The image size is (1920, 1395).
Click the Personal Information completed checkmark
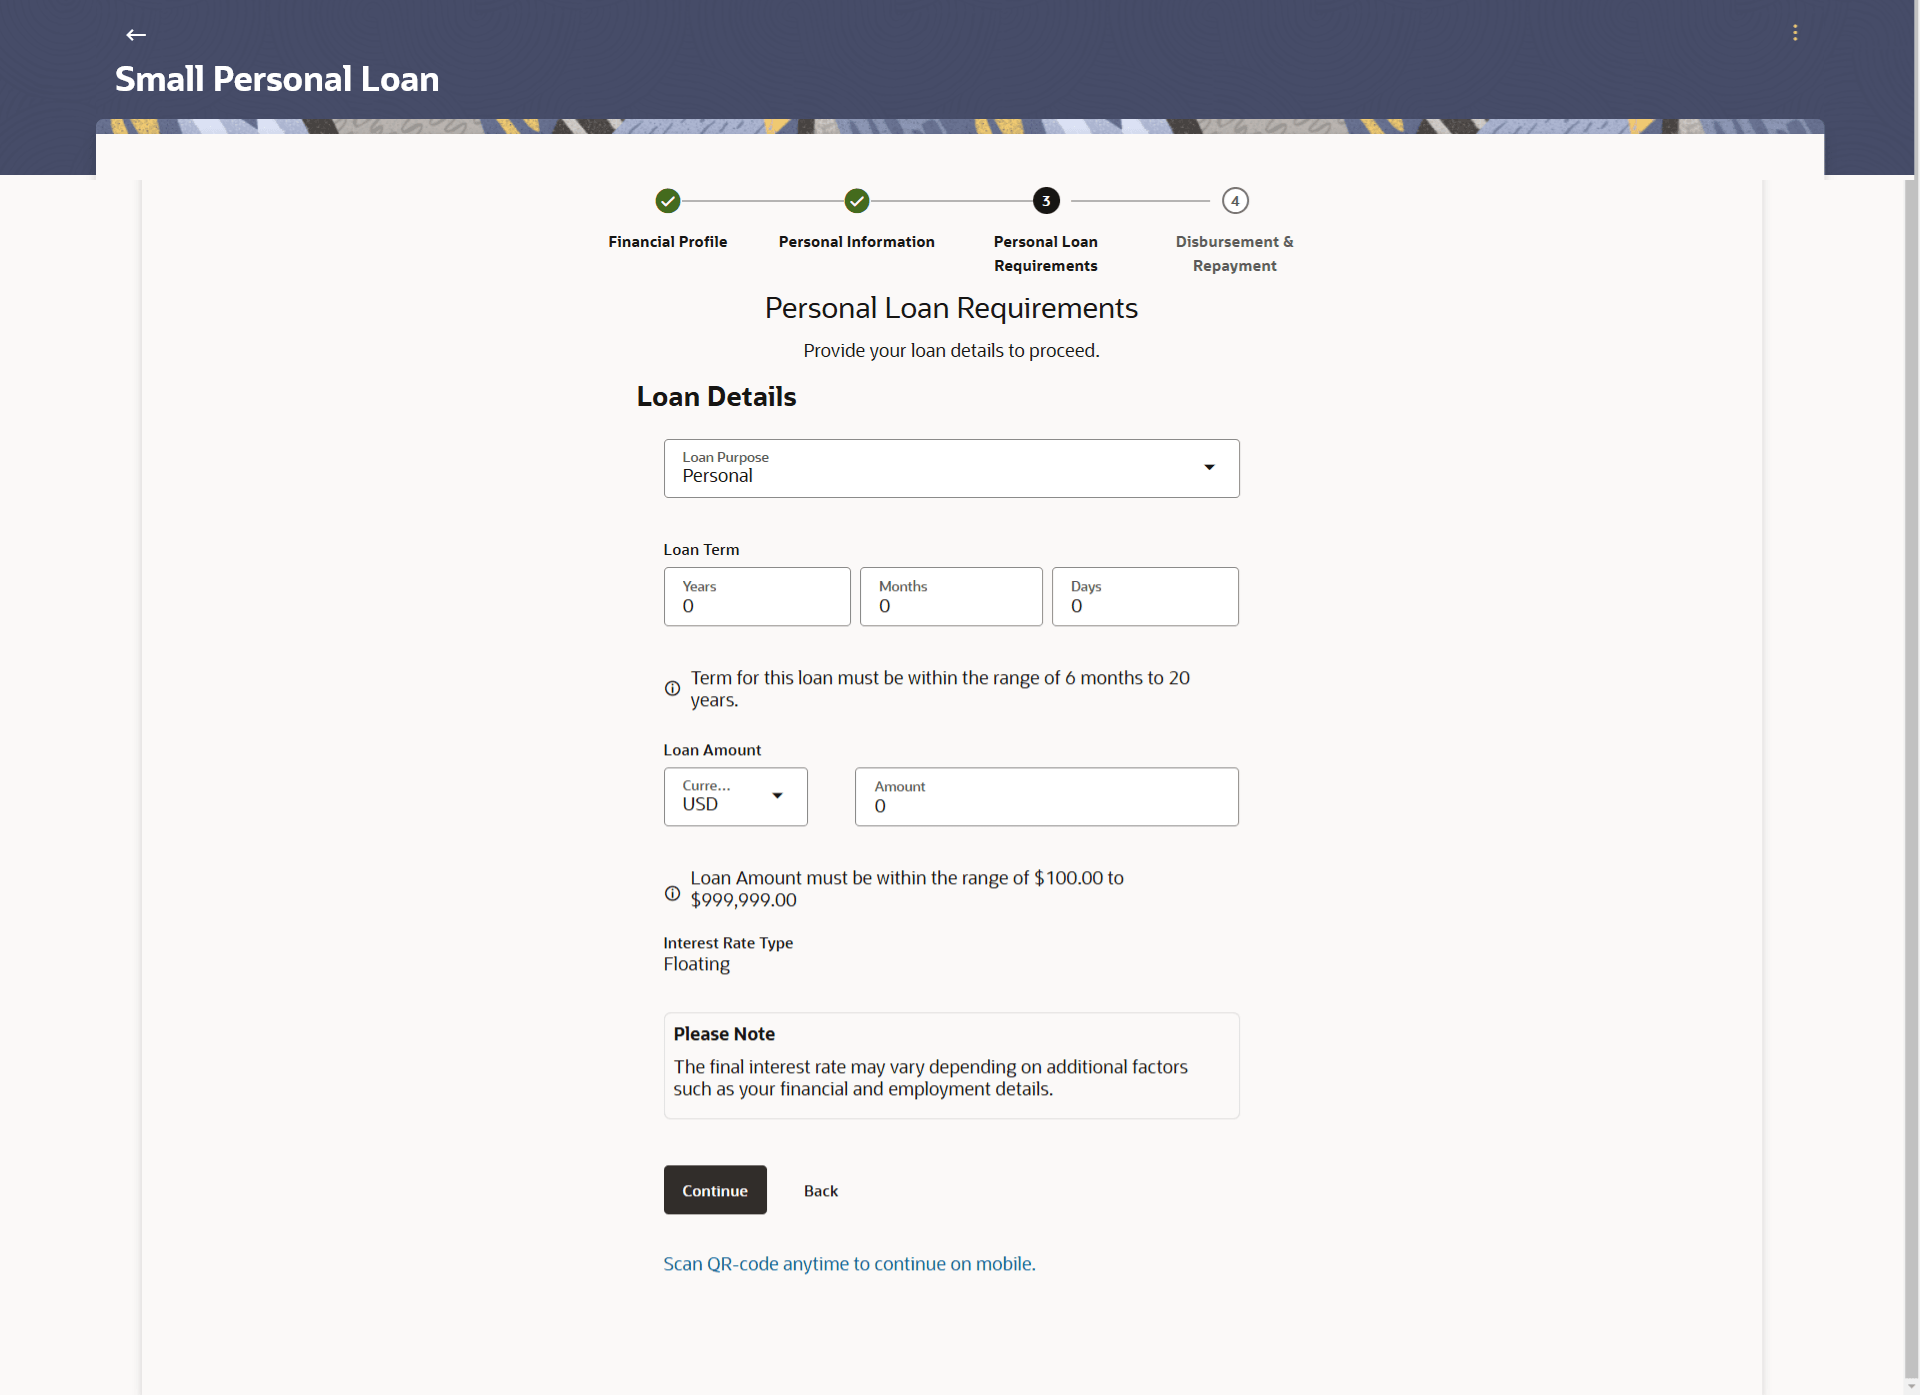tap(857, 201)
